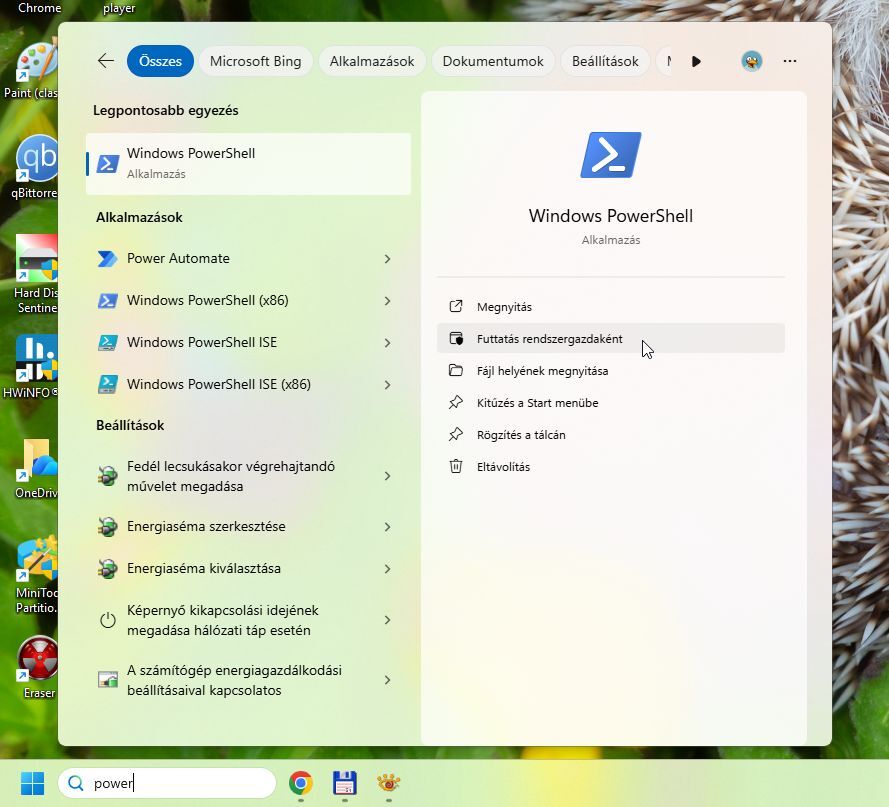Choose Futtatás rendszergazdaként
This screenshot has height=807, width=889.
coord(611,339)
